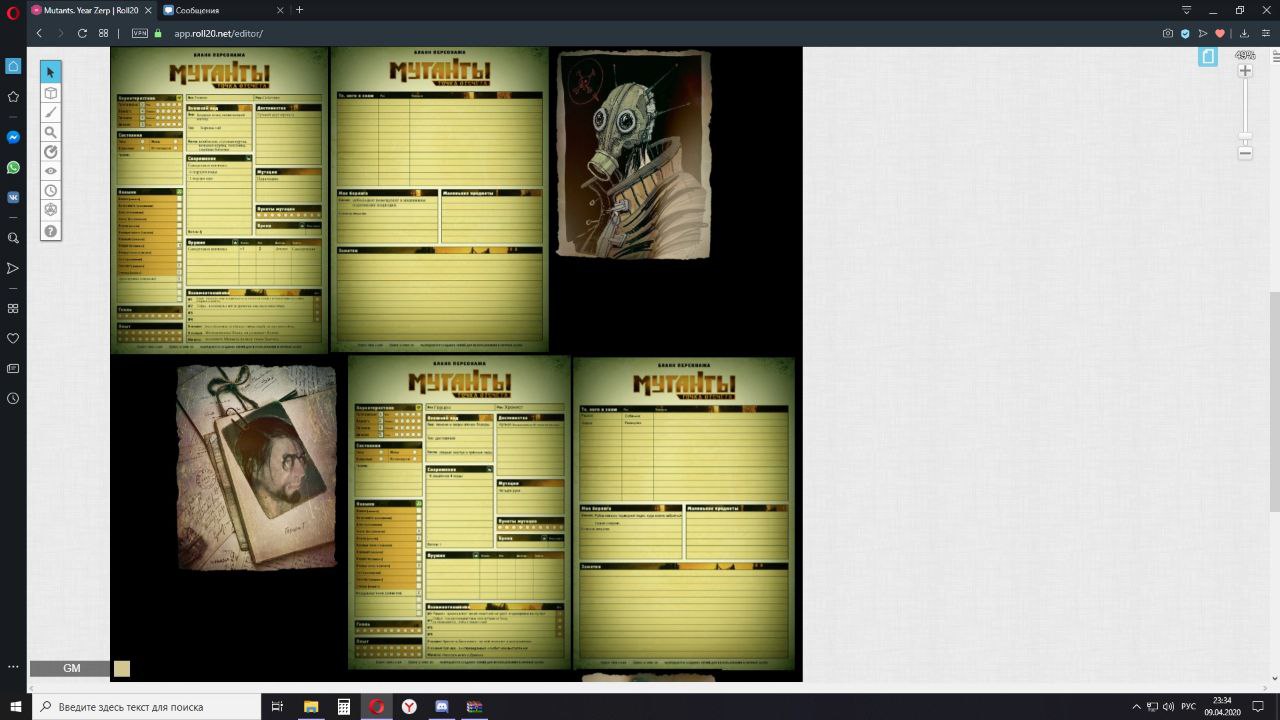This screenshot has width=1280, height=720.
Task: Open the clock turn tracker tool
Action: pos(50,191)
